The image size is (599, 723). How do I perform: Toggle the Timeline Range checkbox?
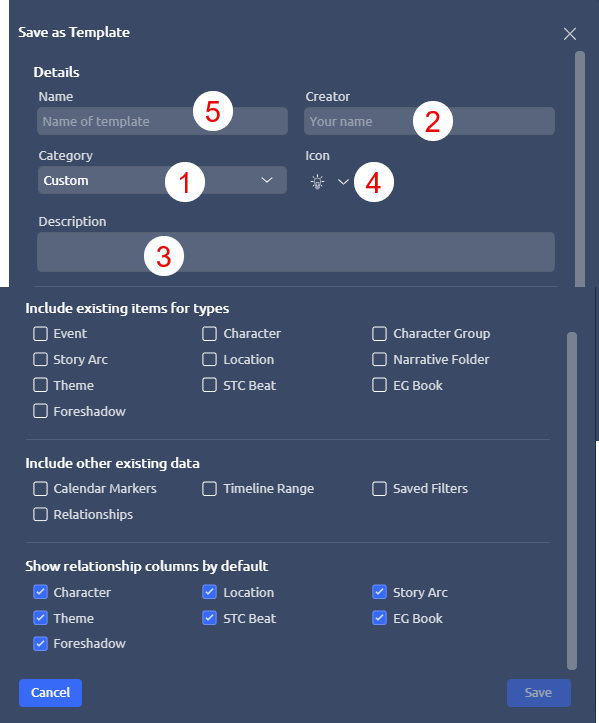(x=209, y=488)
